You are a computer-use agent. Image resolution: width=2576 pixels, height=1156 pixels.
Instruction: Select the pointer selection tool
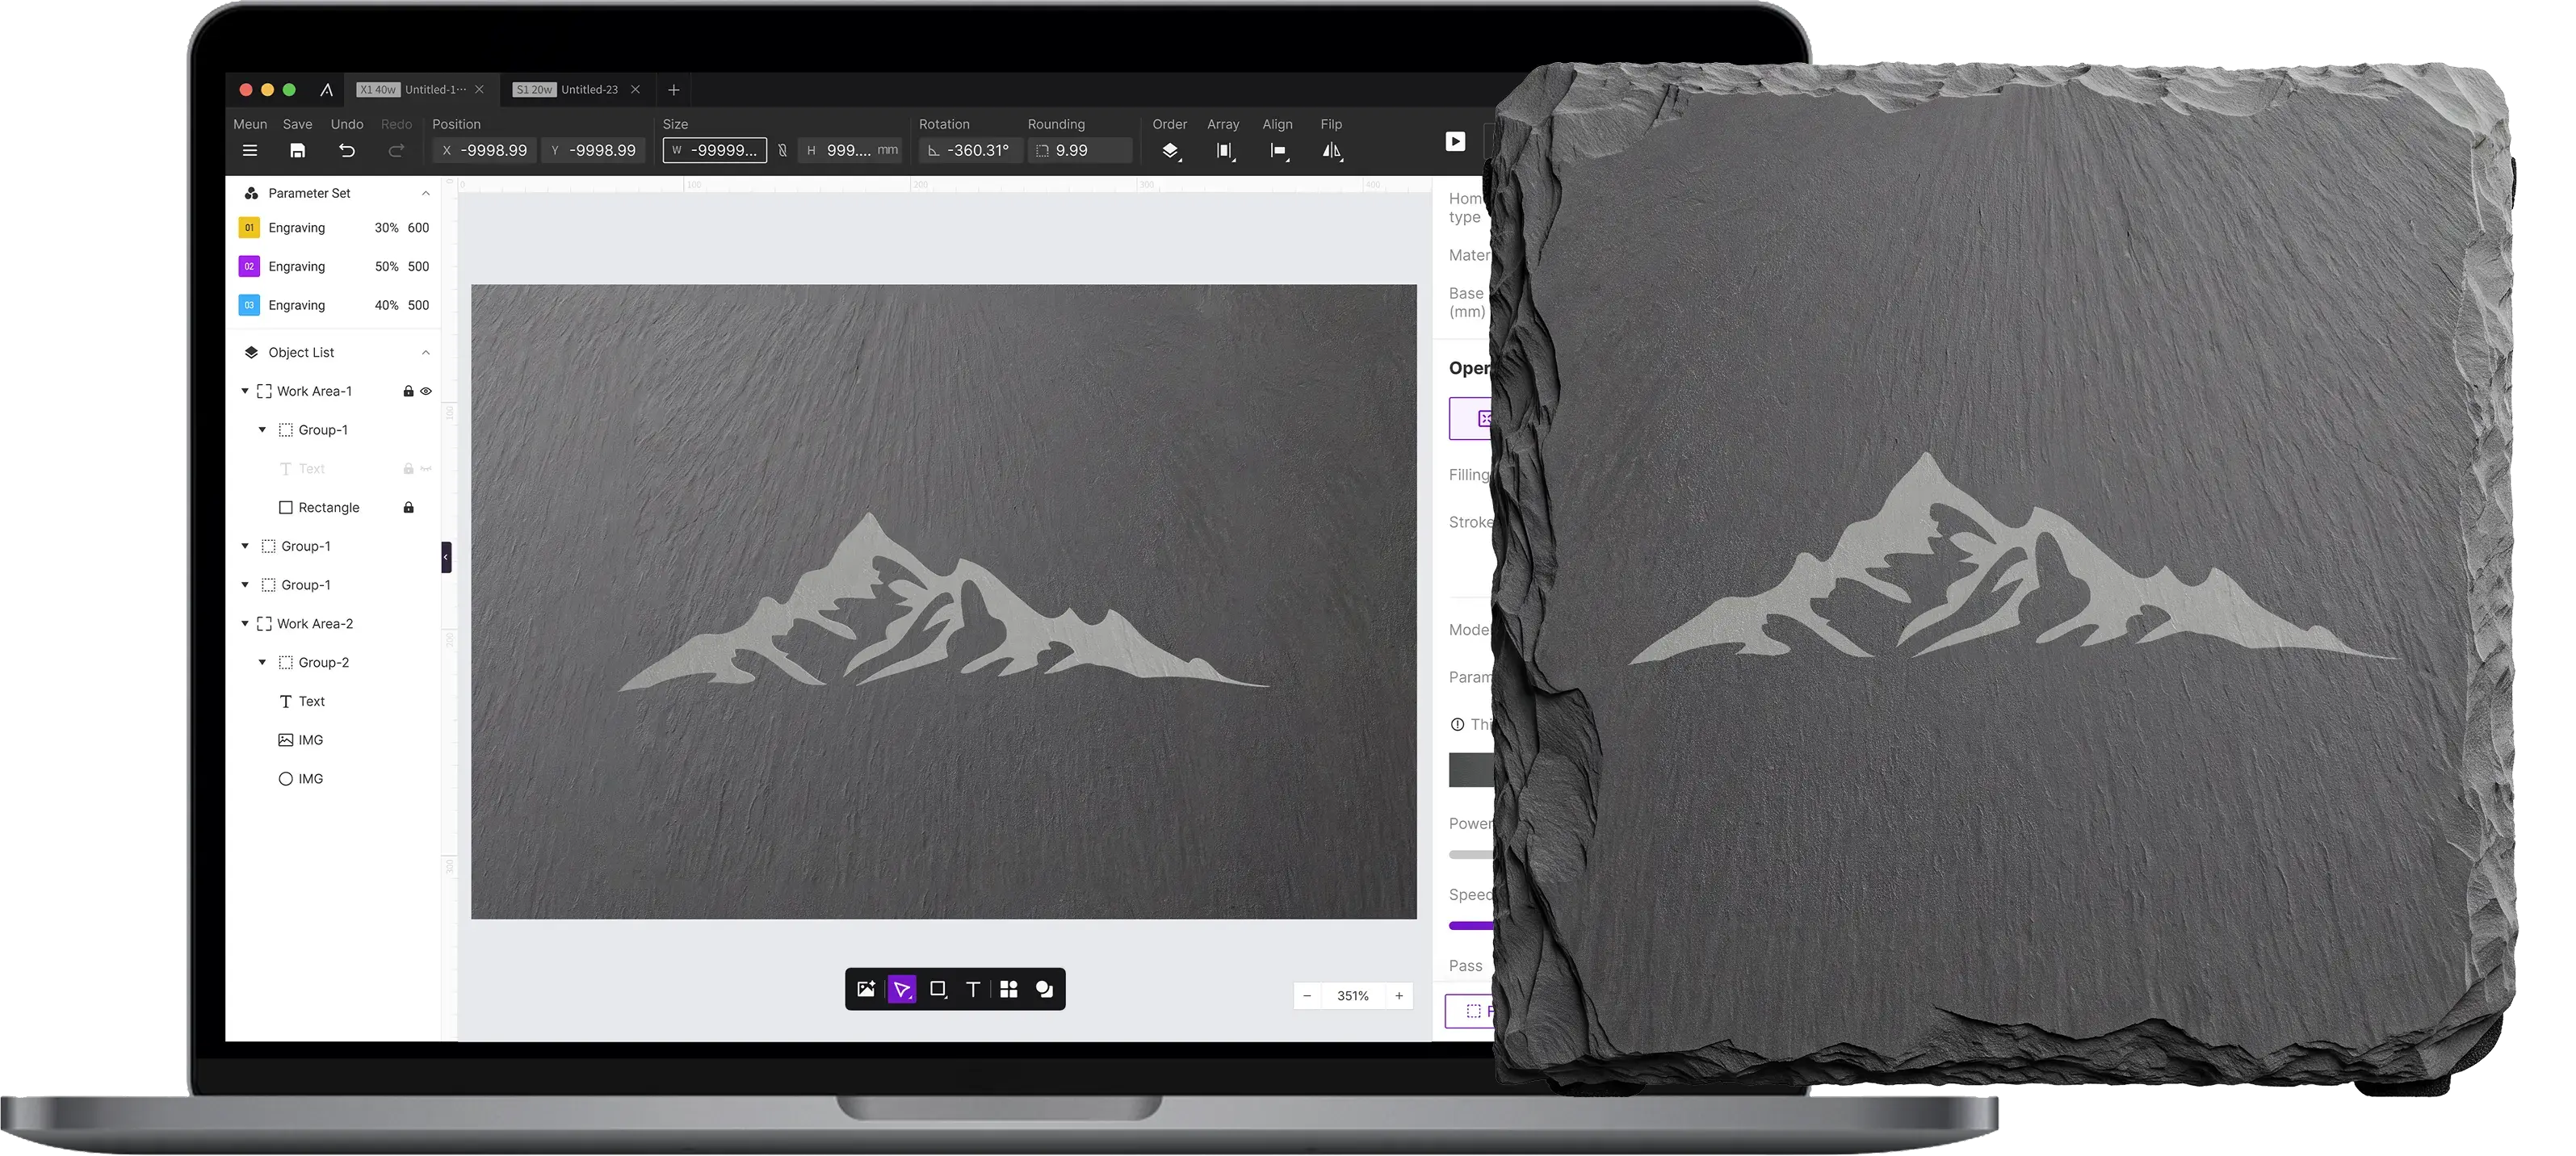click(x=902, y=989)
